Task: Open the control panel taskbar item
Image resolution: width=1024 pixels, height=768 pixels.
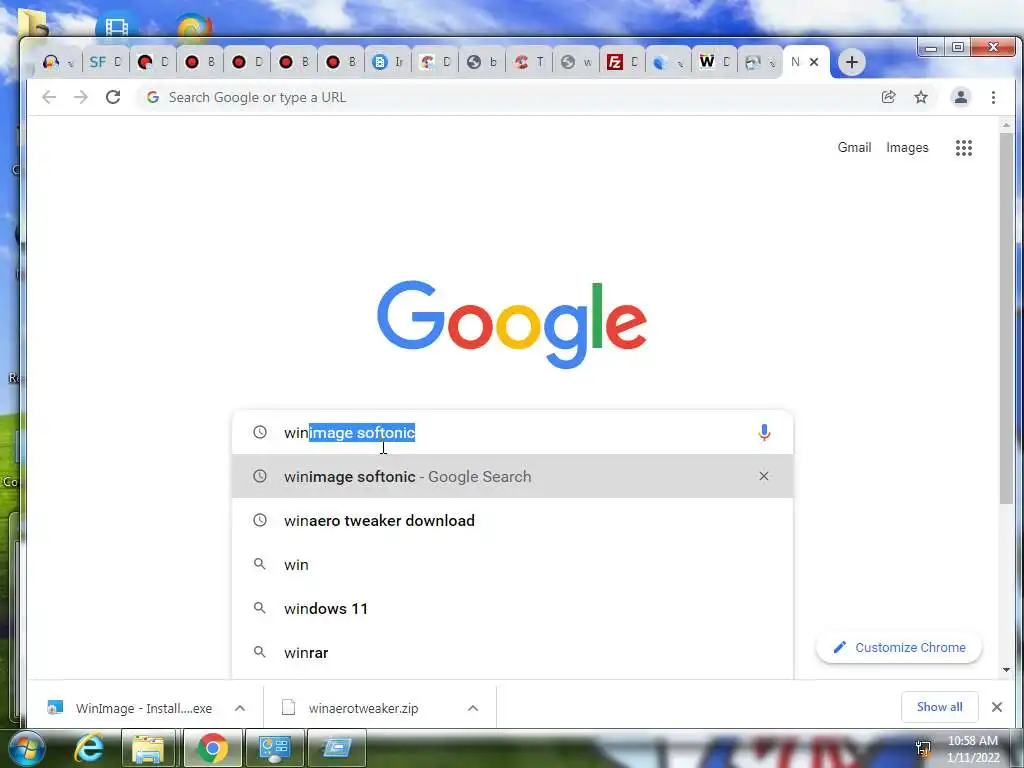Action: pyautogui.click(x=274, y=748)
